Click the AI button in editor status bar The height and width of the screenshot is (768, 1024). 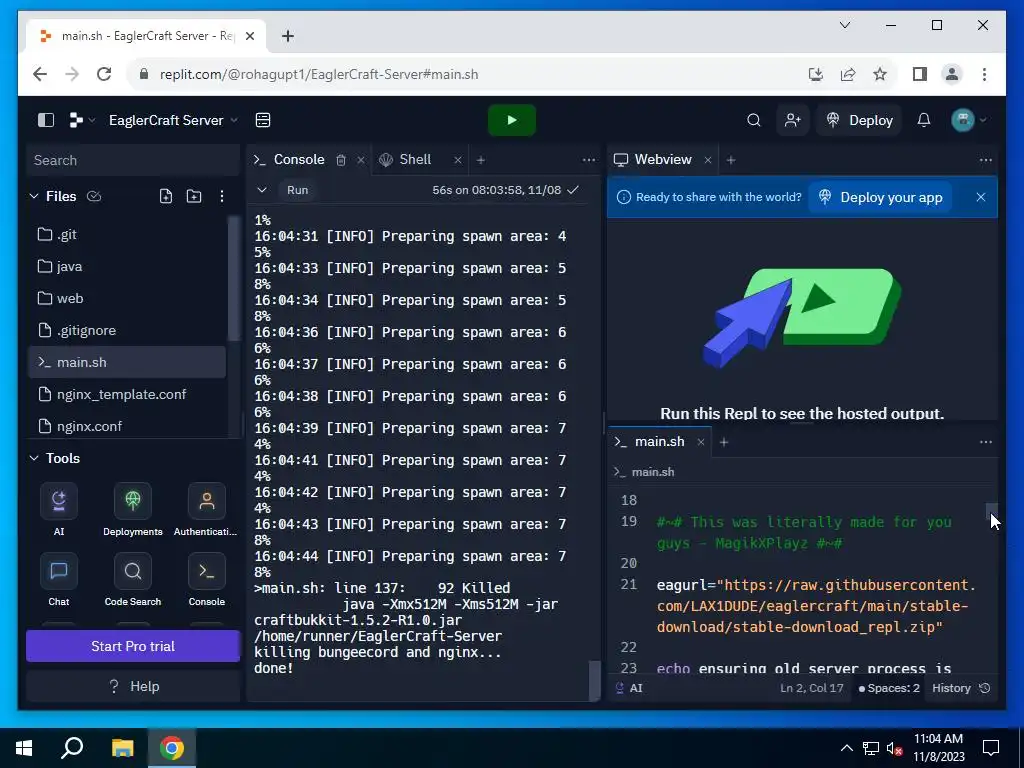(629, 688)
